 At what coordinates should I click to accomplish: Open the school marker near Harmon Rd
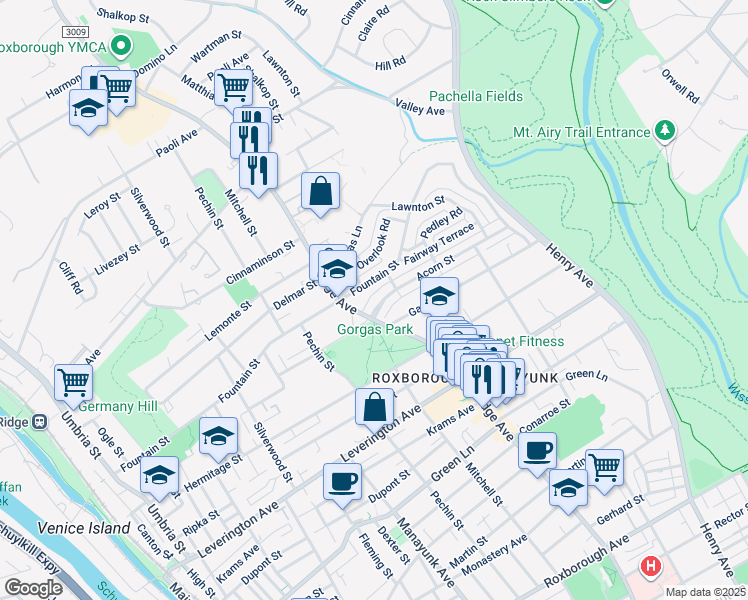click(x=88, y=108)
